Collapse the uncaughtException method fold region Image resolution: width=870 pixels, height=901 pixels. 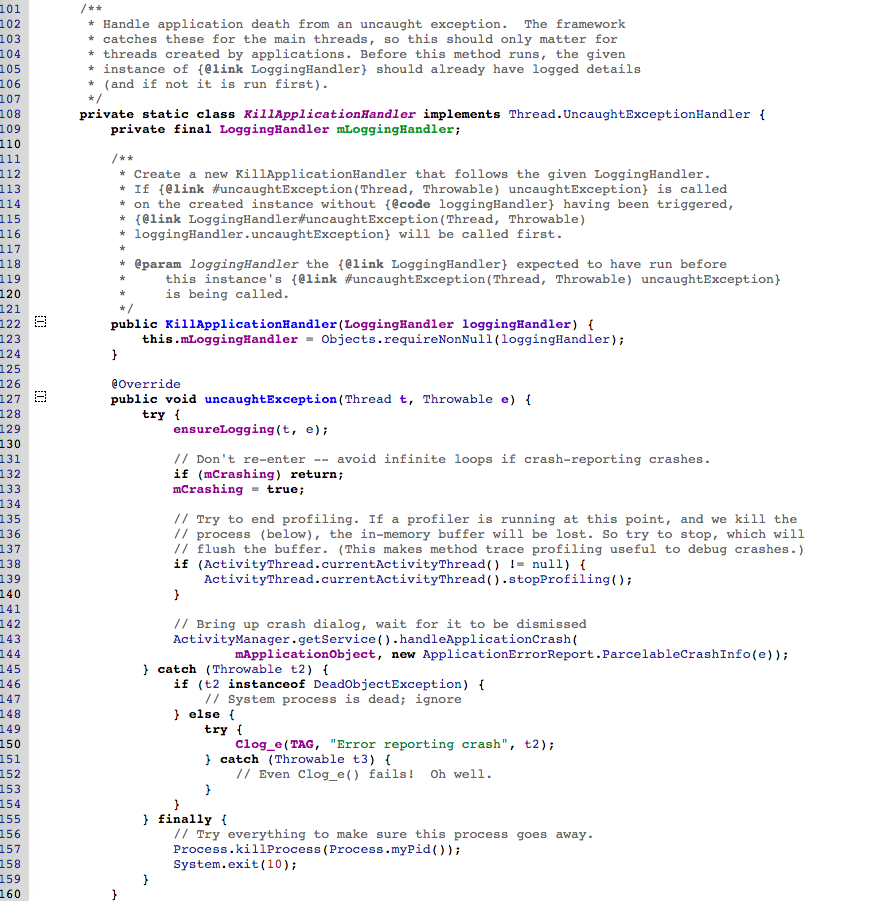39,398
